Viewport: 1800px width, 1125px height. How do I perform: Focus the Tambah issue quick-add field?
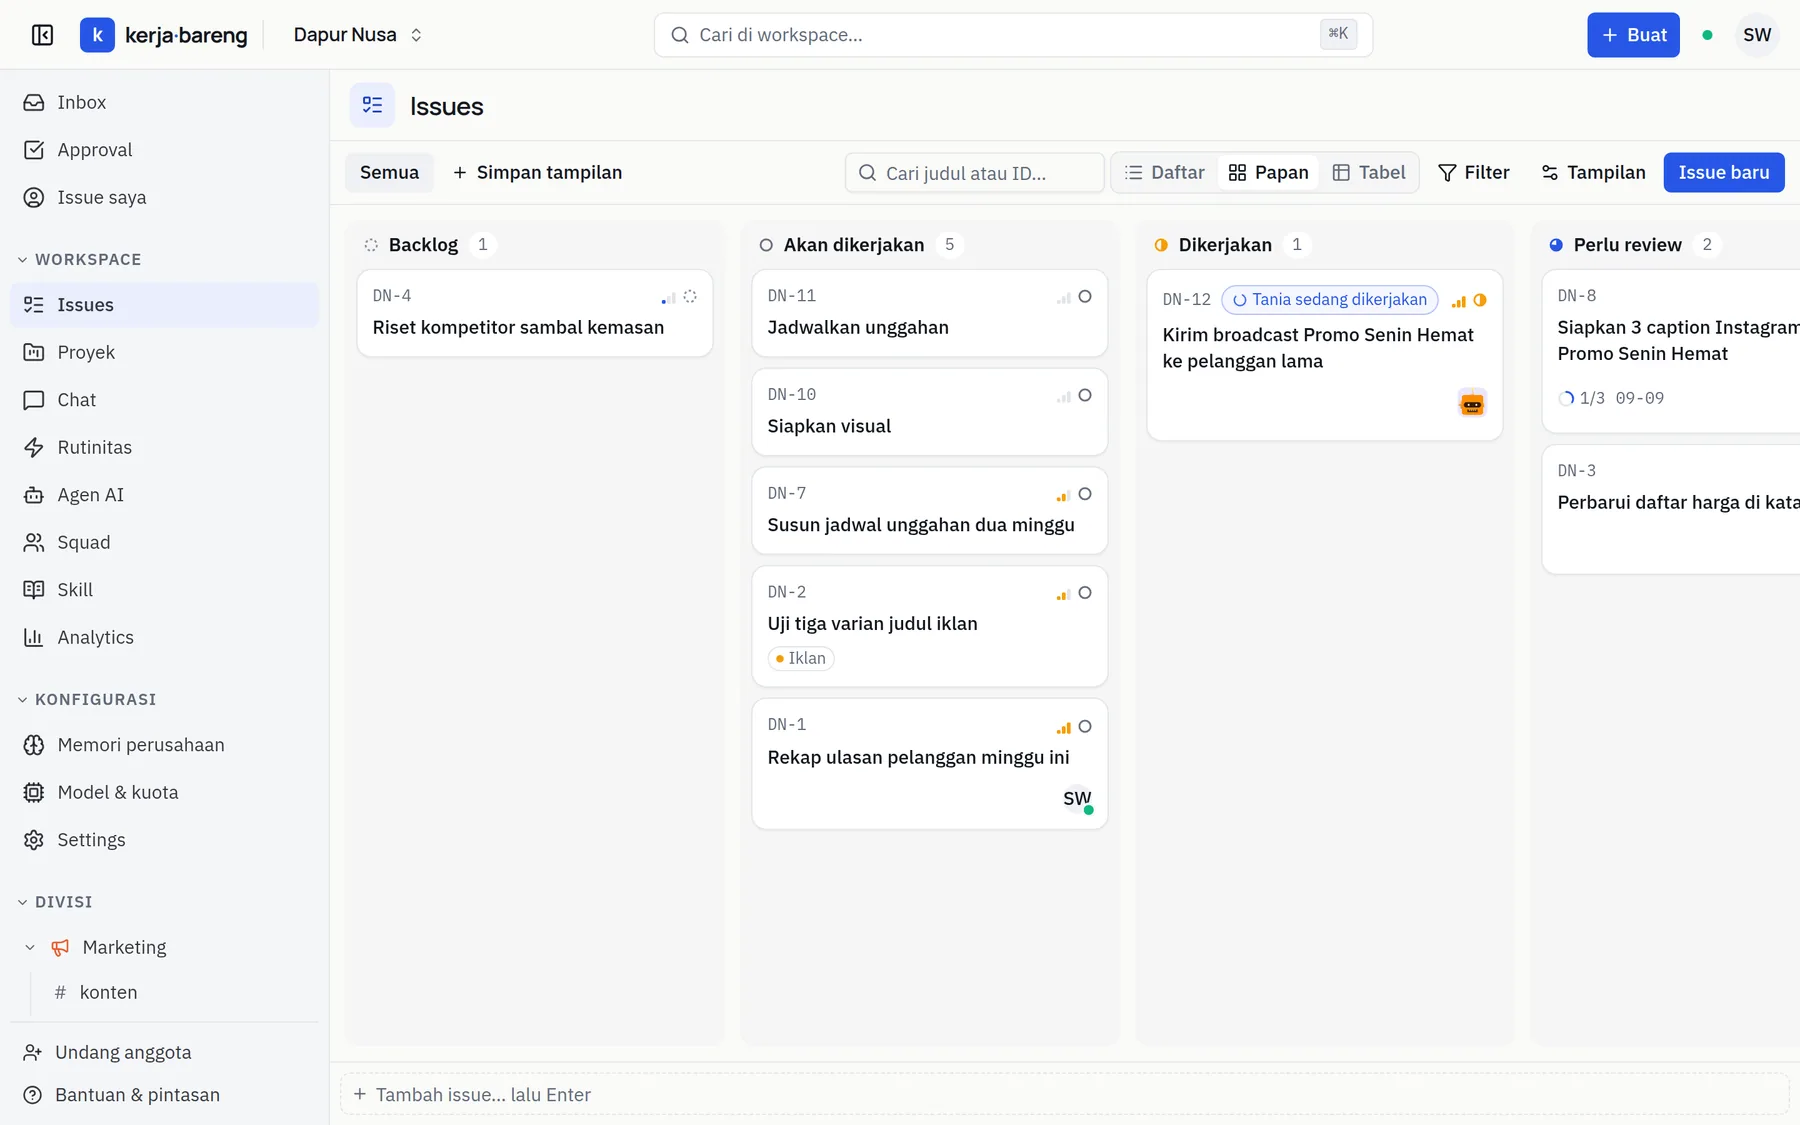click(1064, 1095)
